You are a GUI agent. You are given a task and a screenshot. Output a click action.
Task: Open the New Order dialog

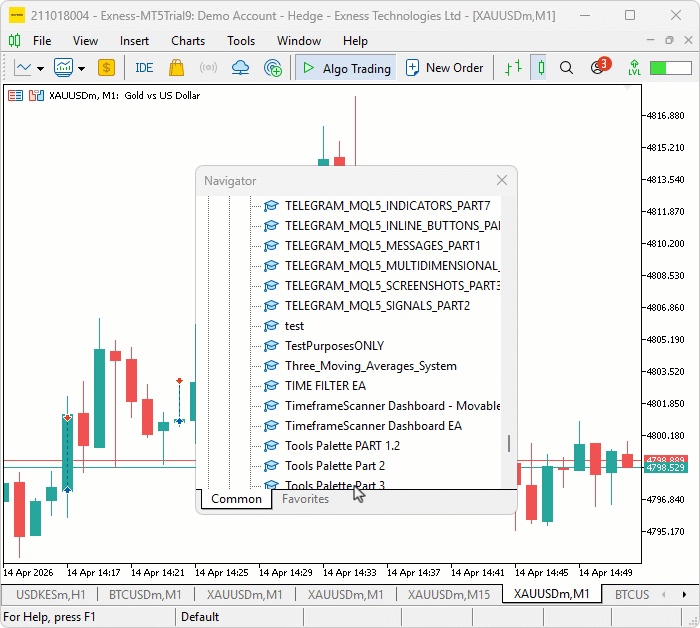click(444, 68)
